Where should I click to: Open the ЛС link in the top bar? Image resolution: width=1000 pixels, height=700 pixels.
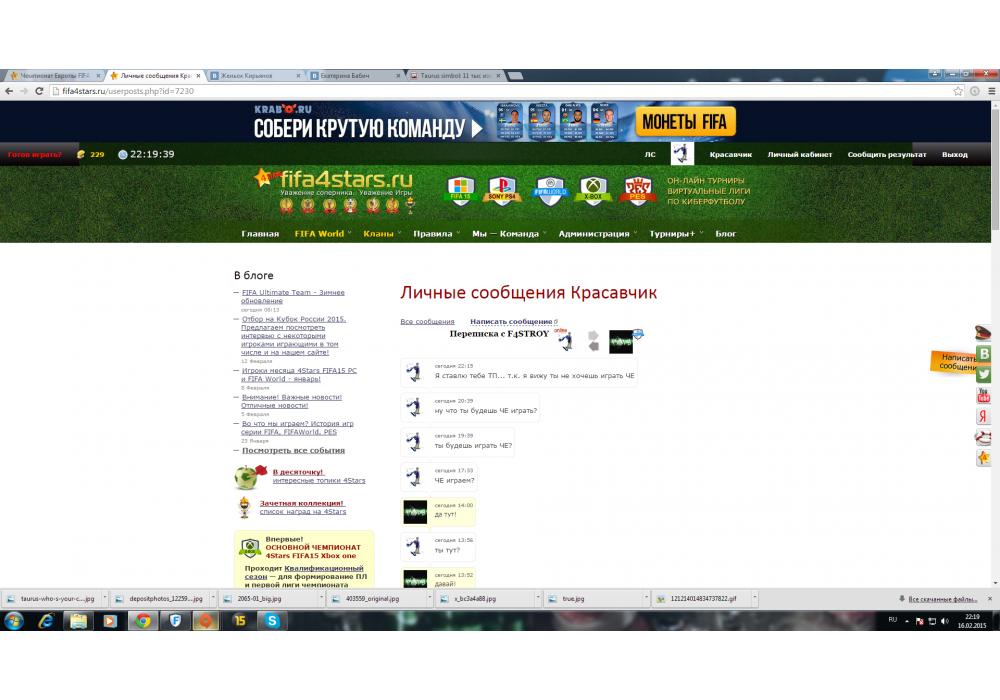pos(650,154)
